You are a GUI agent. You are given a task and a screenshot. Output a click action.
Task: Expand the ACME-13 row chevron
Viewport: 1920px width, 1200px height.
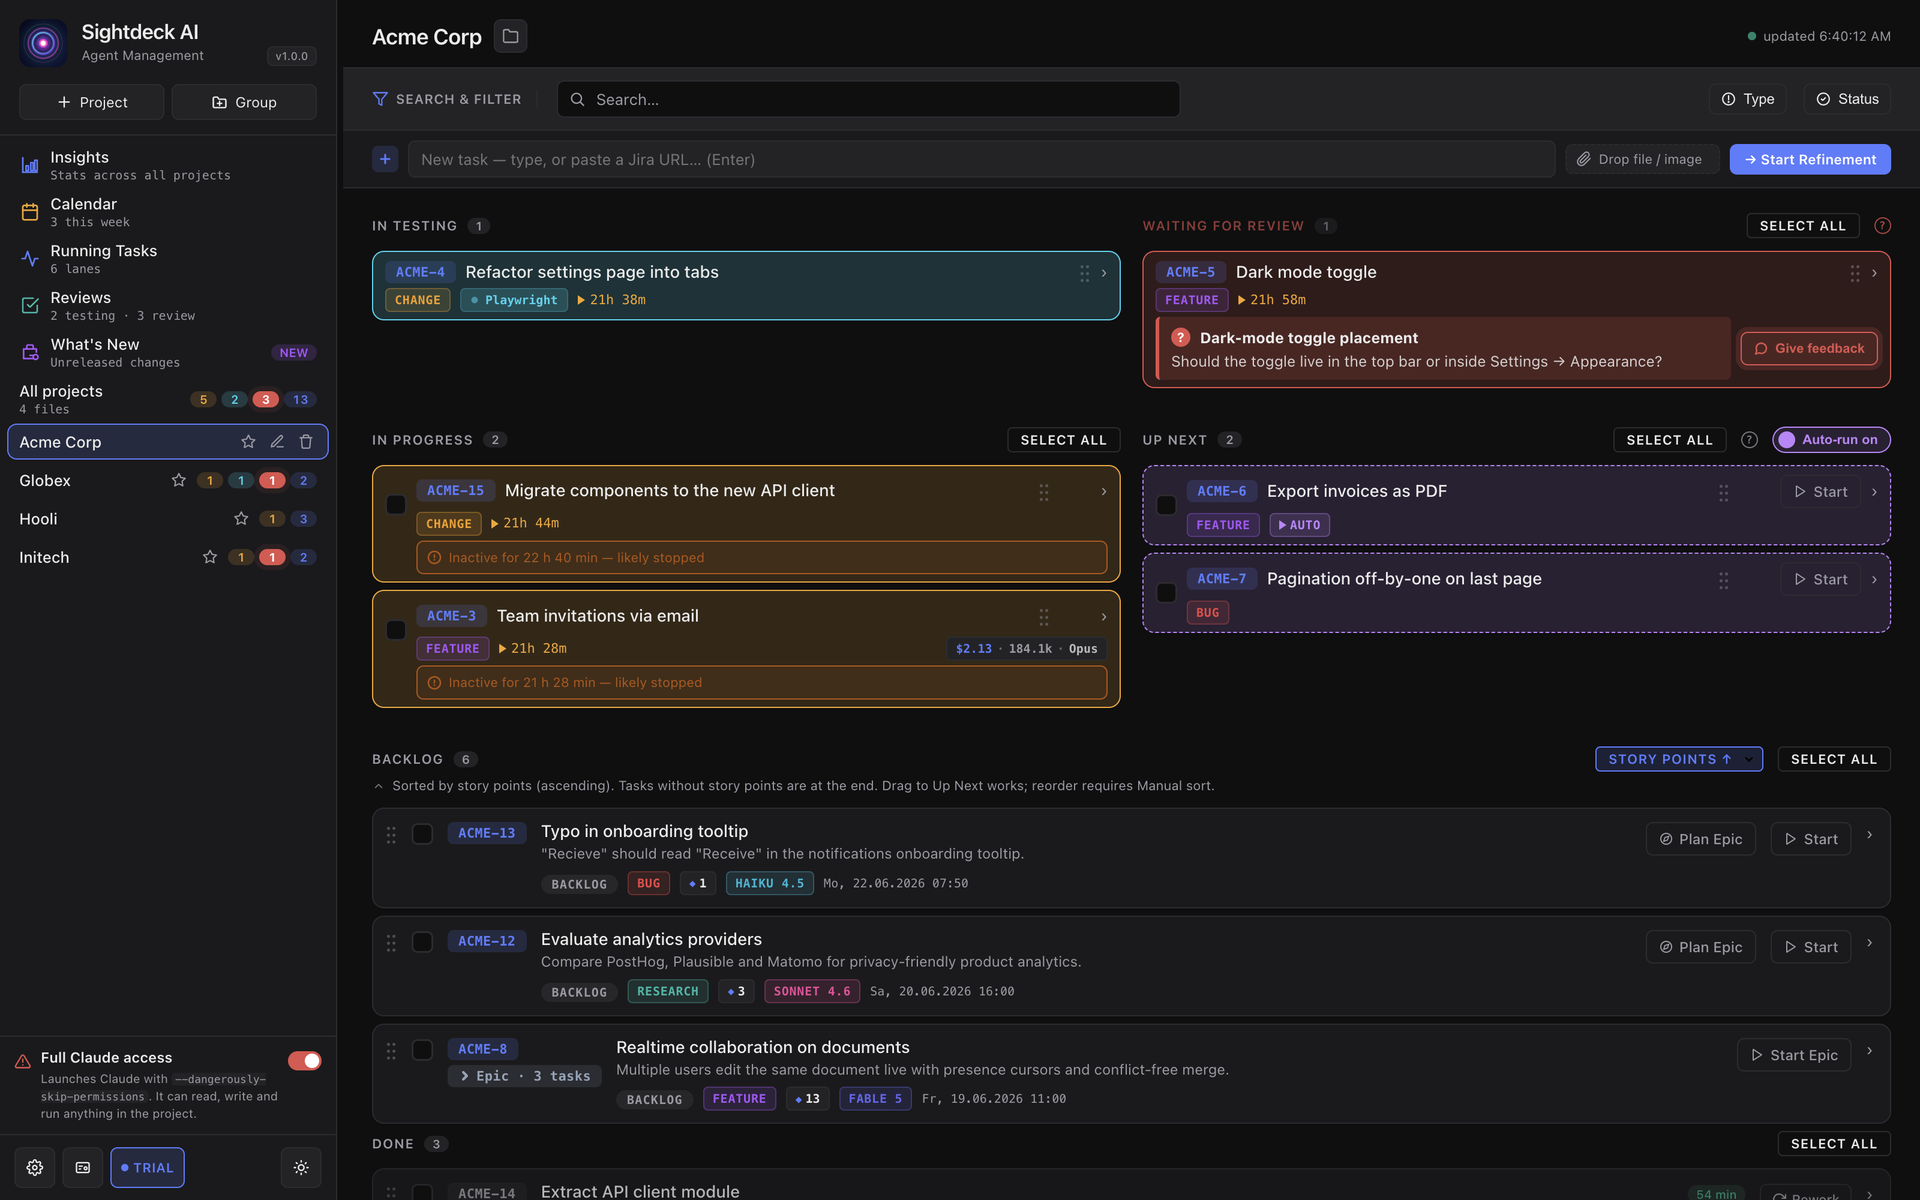click(x=1869, y=835)
